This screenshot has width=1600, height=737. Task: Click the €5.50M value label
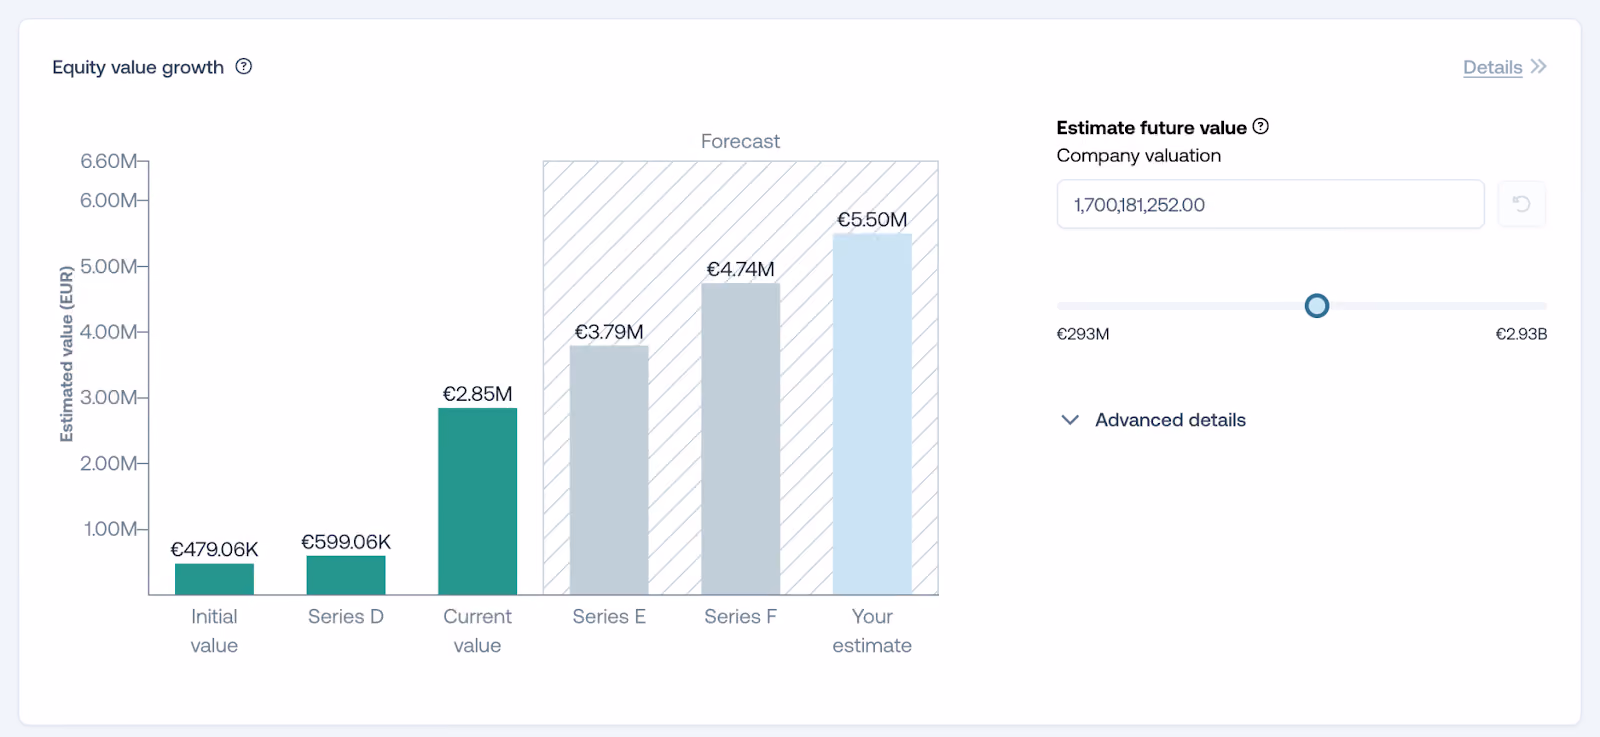pyautogui.click(x=872, y=220)
